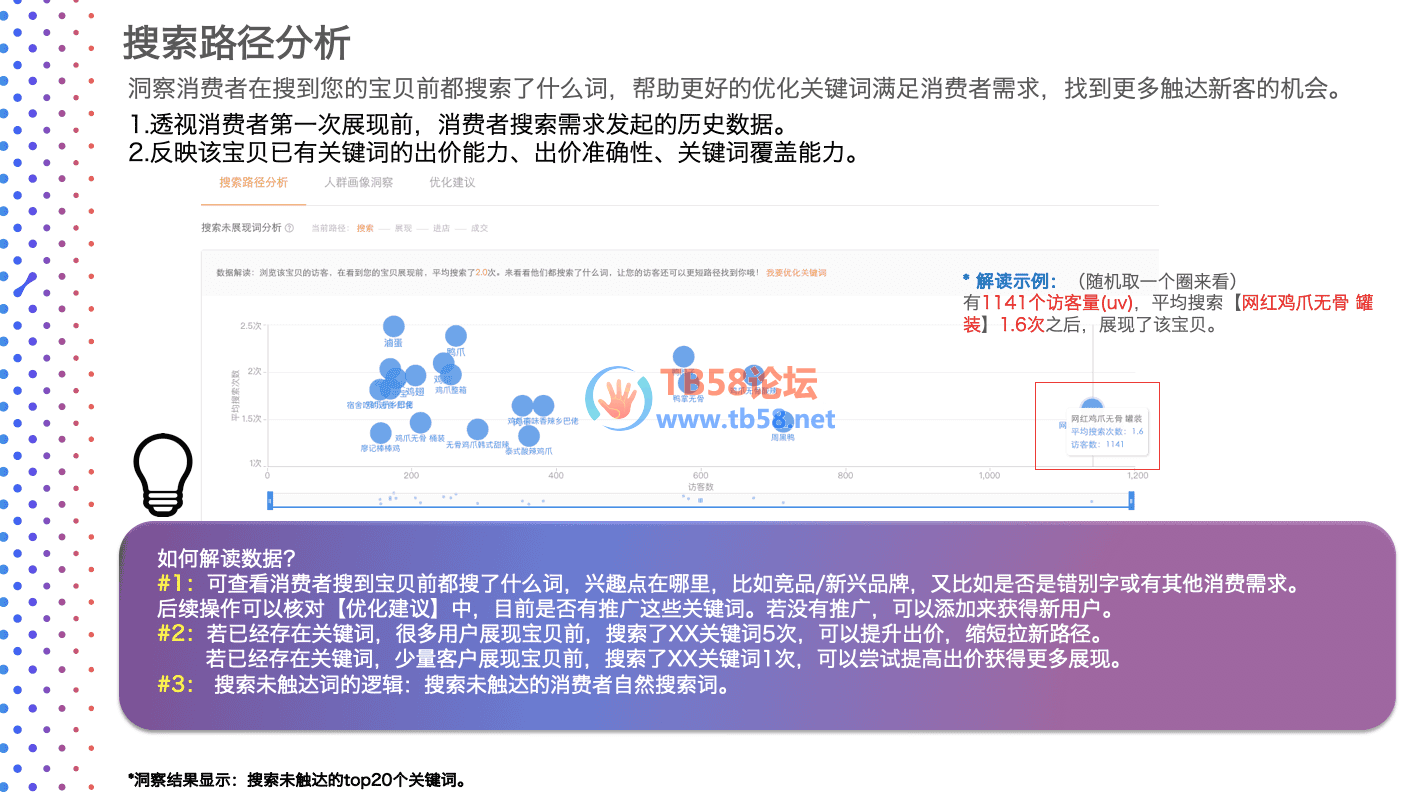Select the 周黑鸭 bubble on chart
Screen dimensions: 1423x797
[783, 422]
